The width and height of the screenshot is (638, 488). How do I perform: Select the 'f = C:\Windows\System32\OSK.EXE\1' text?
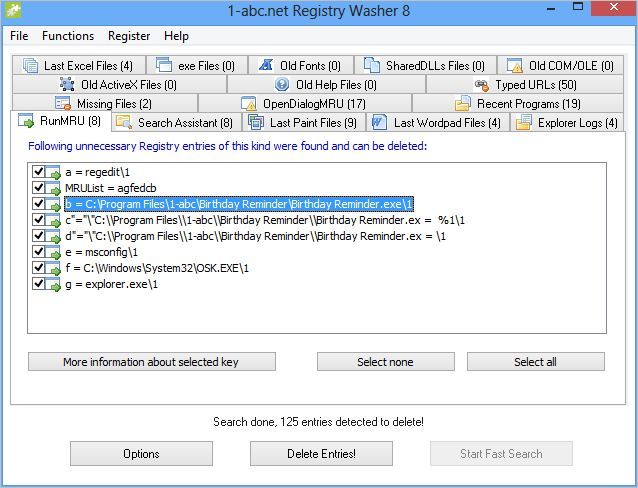157,268
